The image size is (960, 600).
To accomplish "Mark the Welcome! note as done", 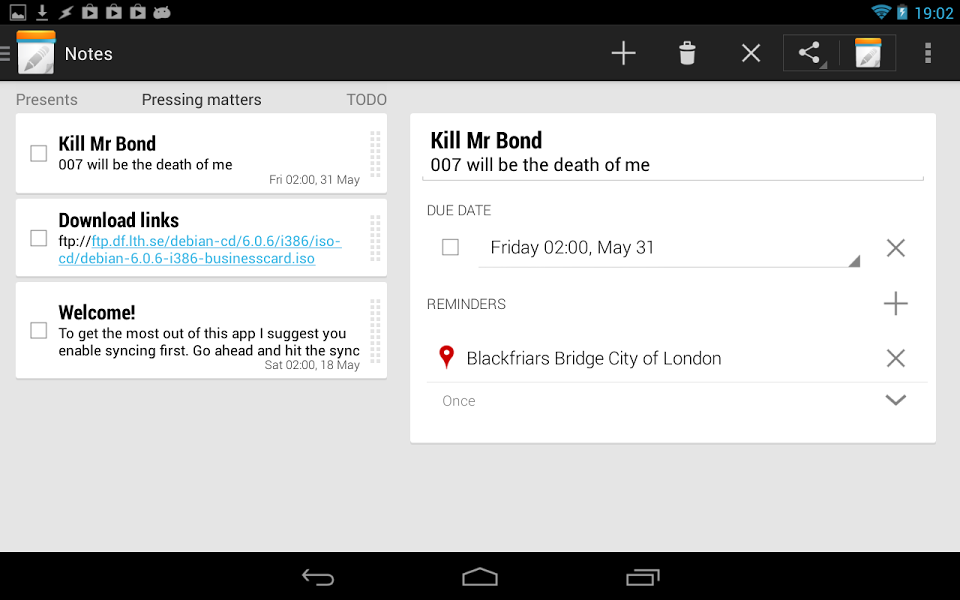I will click(39, 330).
